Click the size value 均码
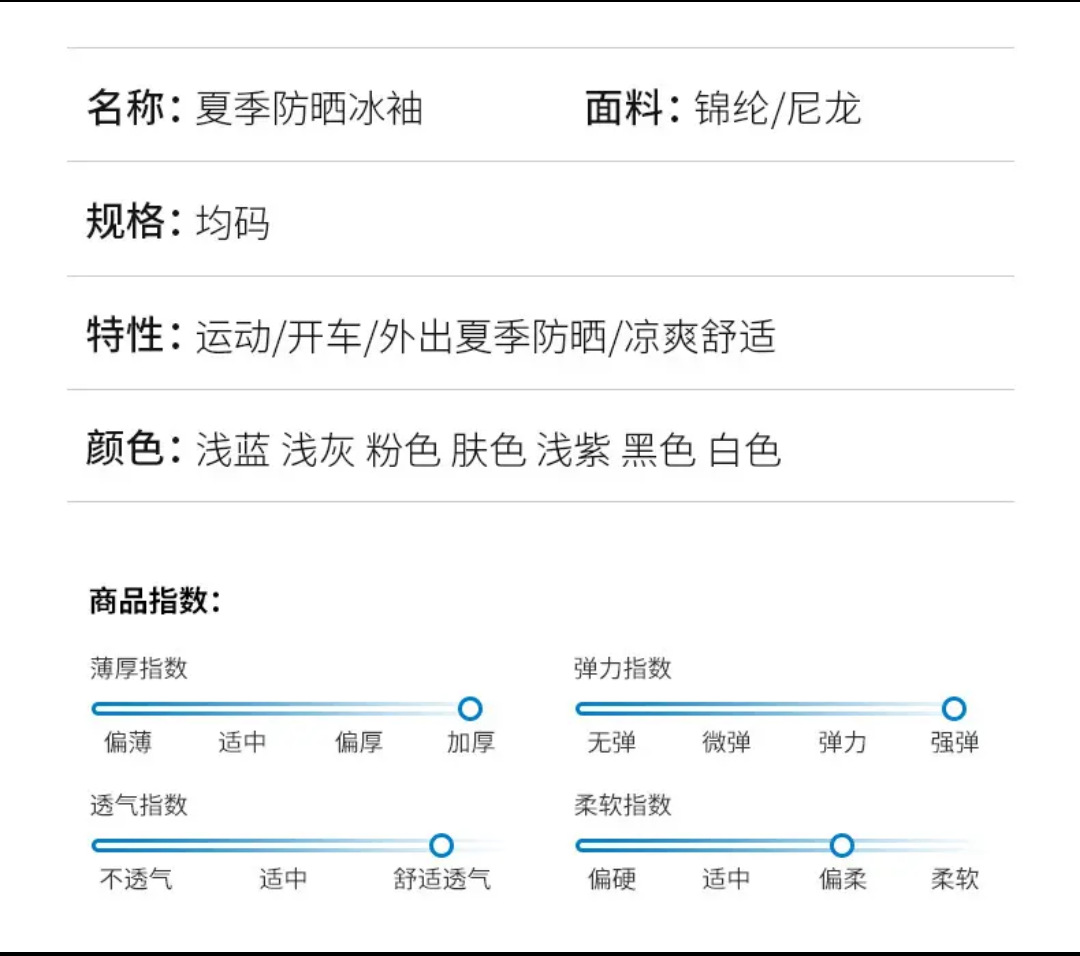Screen dimensions: 1080x956 click(233, 222)
